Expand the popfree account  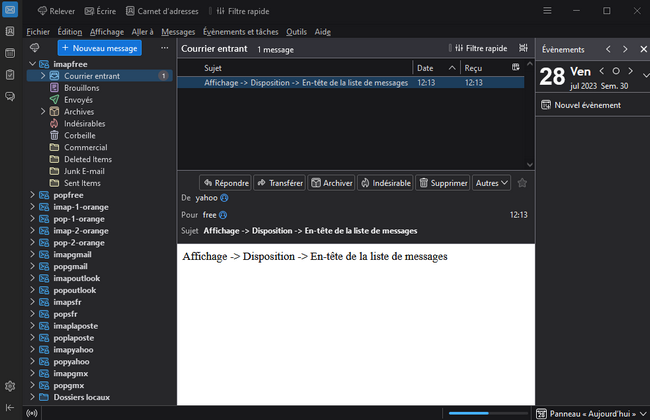coord(32,195)
